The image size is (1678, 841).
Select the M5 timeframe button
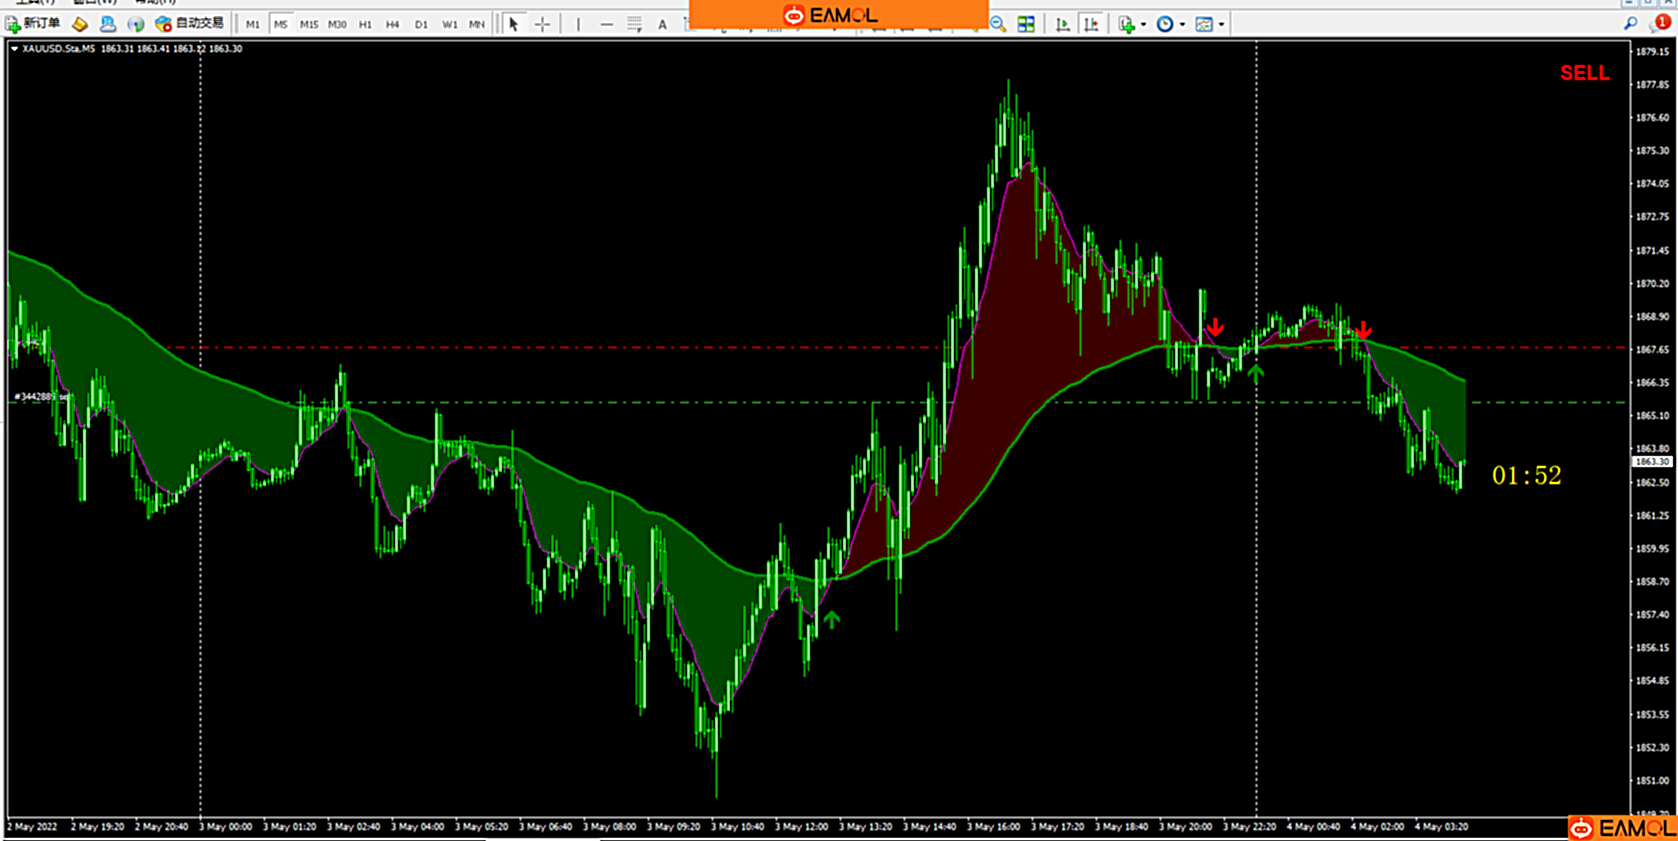(281, 24)
